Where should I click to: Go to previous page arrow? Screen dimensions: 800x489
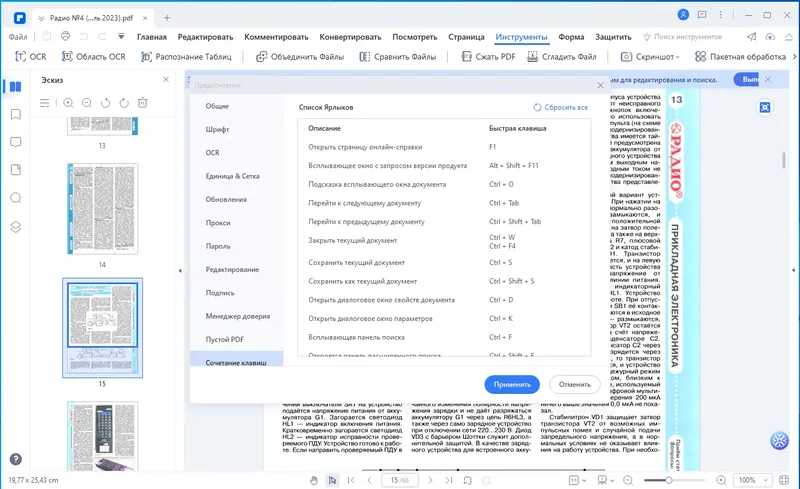pyautogui.click(x=370, y=480)
